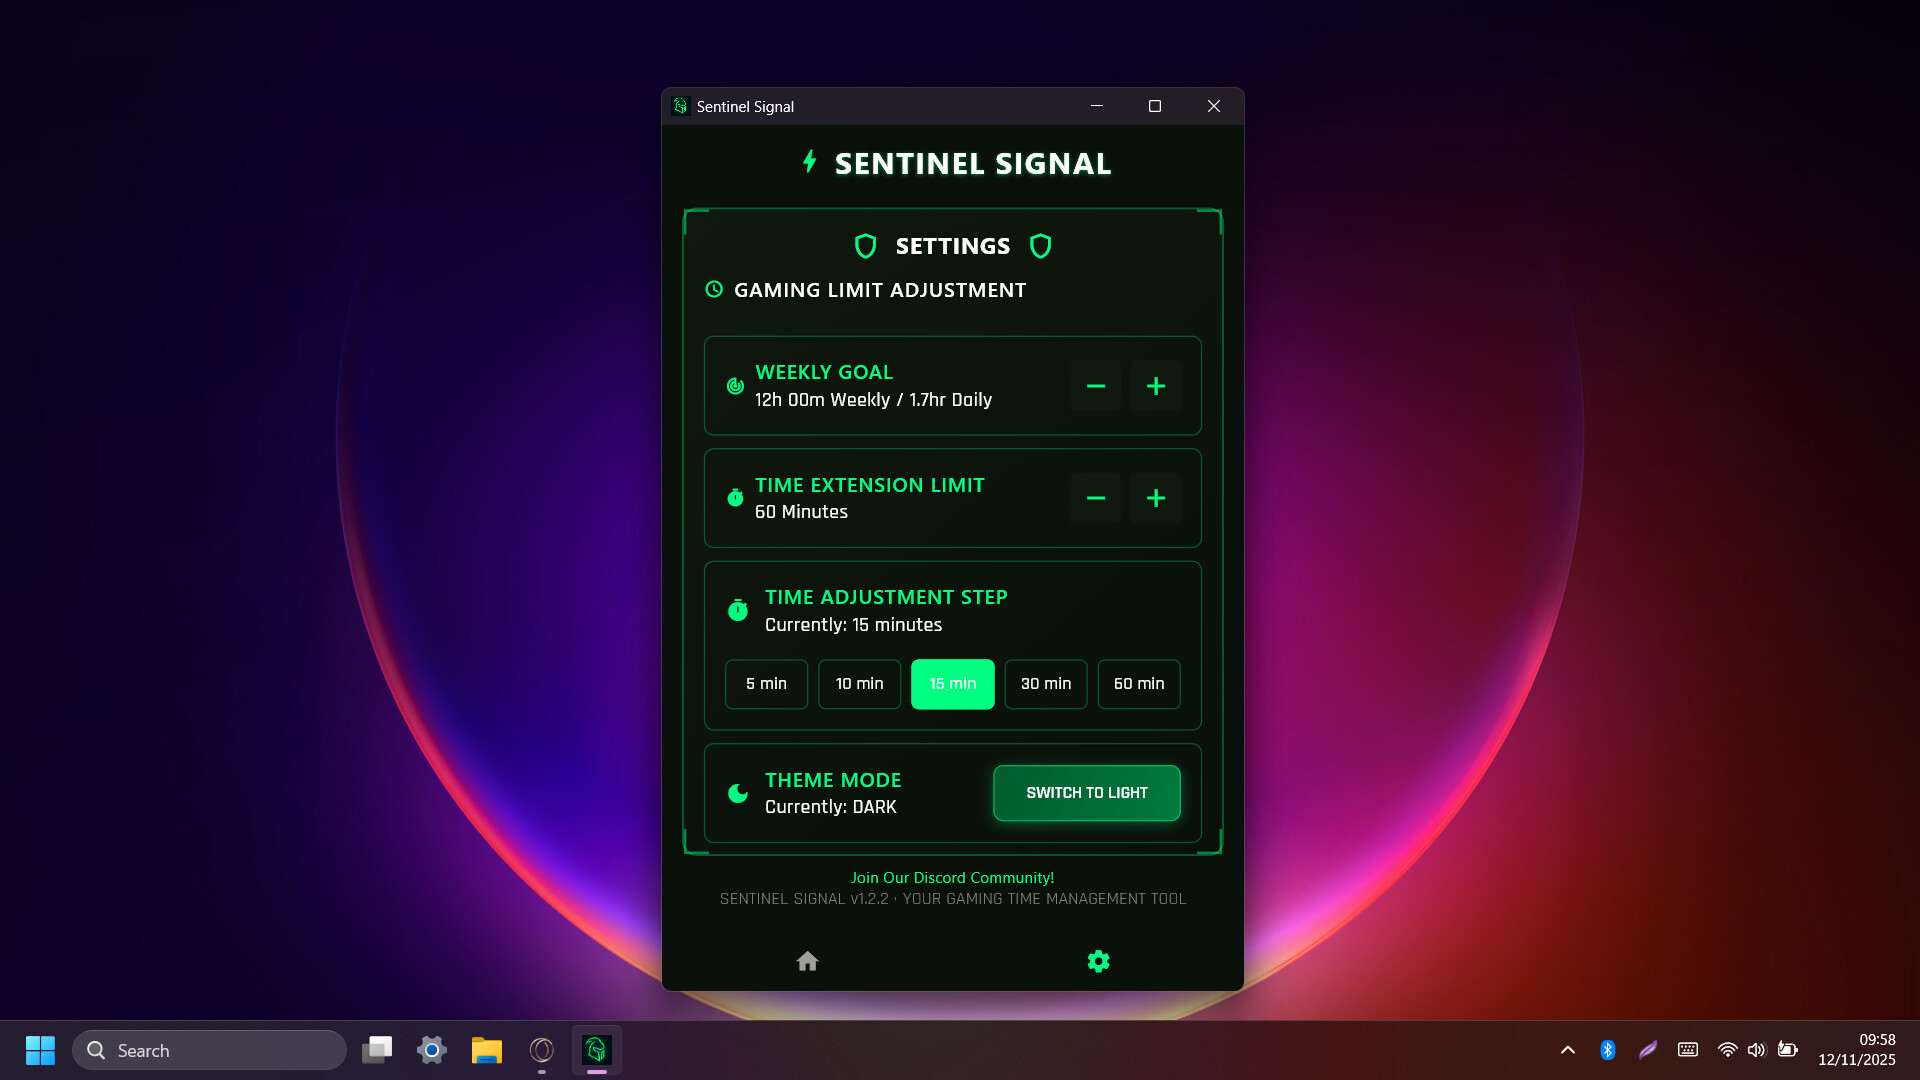
Task: Select the 60 min adjustment step
Action: tap(1139, 684)
